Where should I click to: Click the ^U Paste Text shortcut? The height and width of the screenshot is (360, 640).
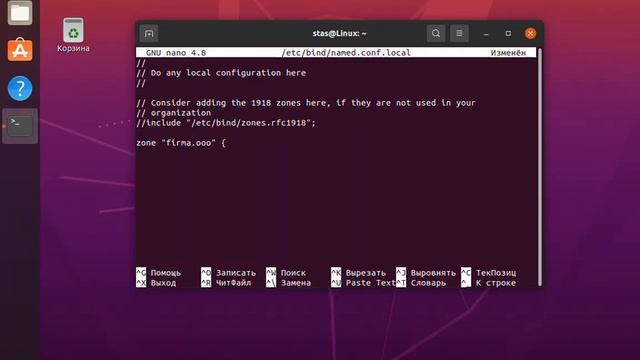(363, 283)
